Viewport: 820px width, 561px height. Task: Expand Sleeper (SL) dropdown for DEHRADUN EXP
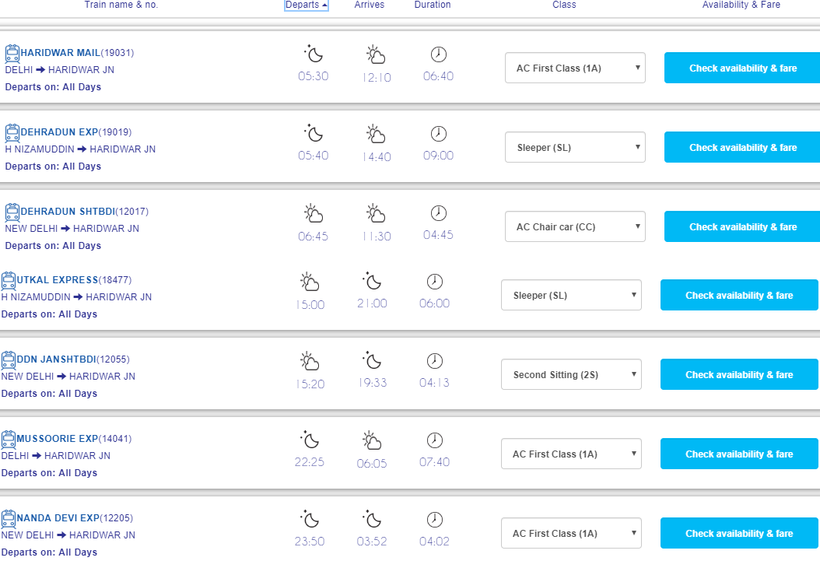point(575,147)
